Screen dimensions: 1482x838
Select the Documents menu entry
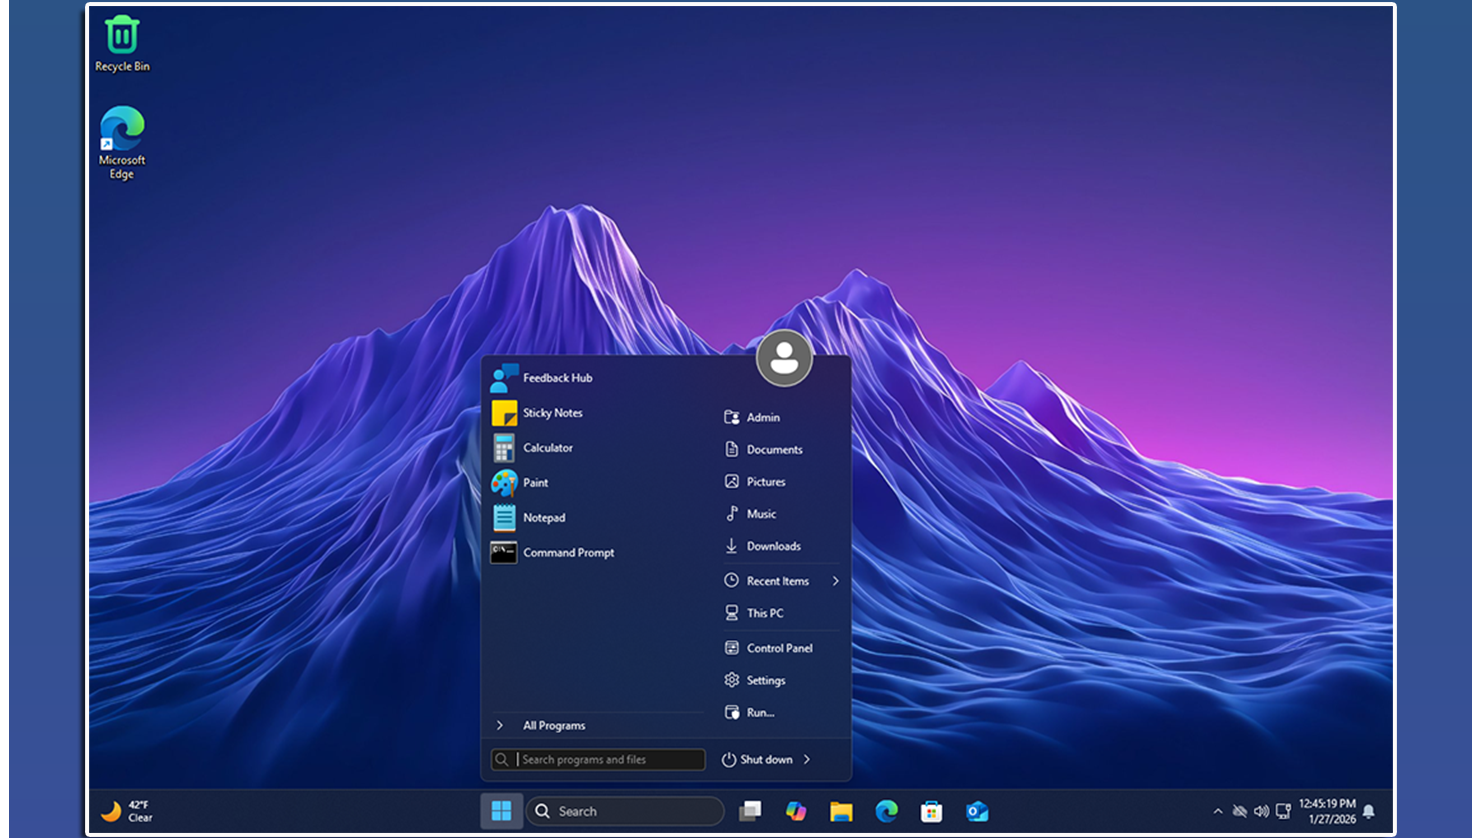click(774, 450)
